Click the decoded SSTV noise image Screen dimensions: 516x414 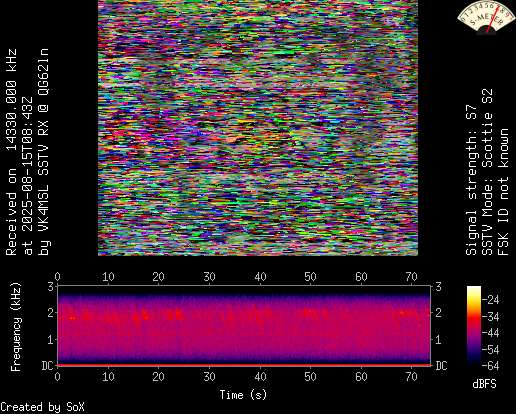point(258,128)
